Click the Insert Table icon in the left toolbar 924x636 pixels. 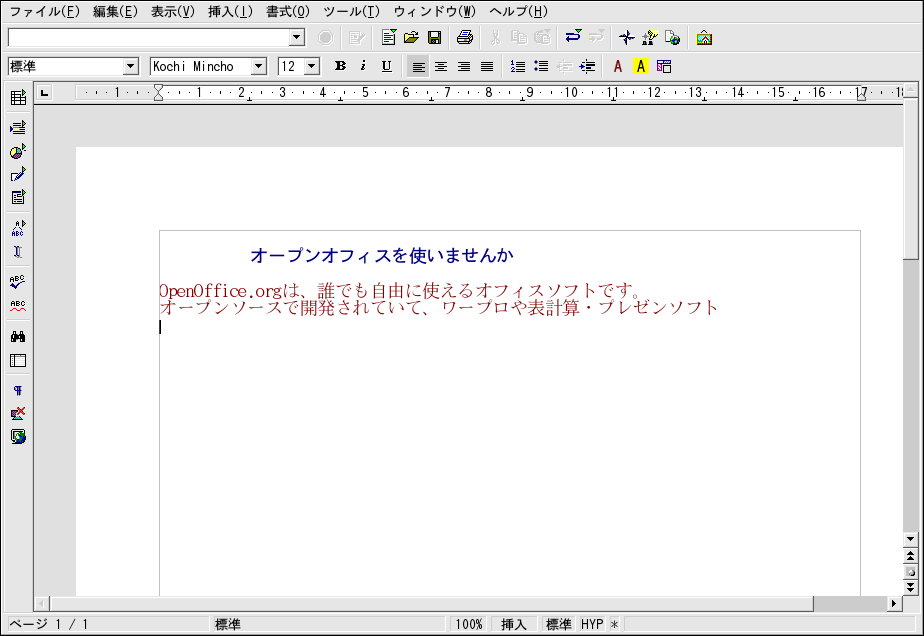(17, 98)
